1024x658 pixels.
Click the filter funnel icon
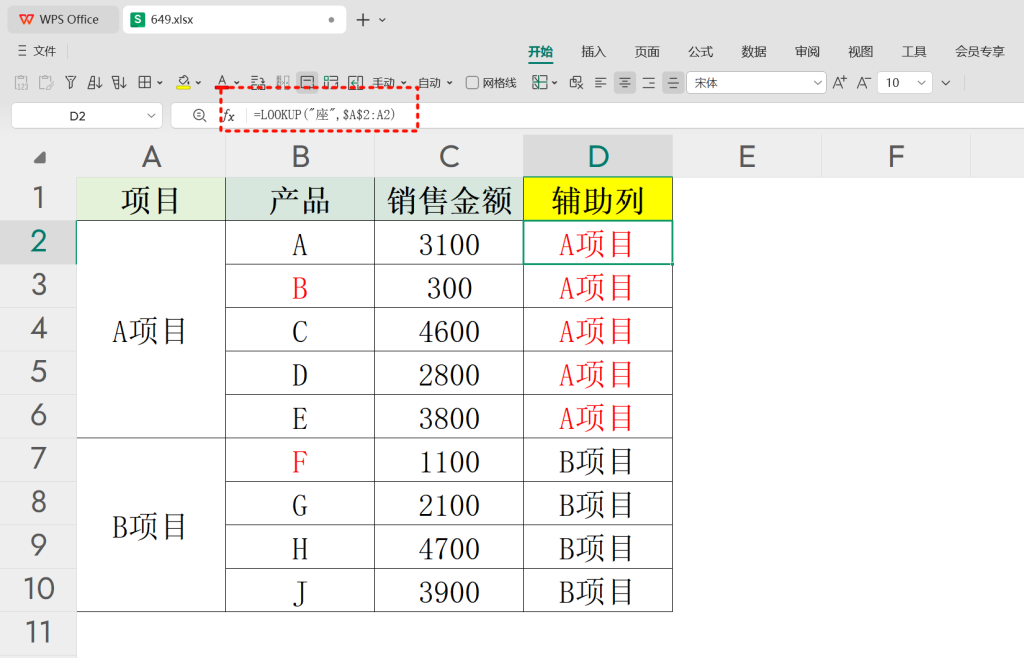(71, 83)
